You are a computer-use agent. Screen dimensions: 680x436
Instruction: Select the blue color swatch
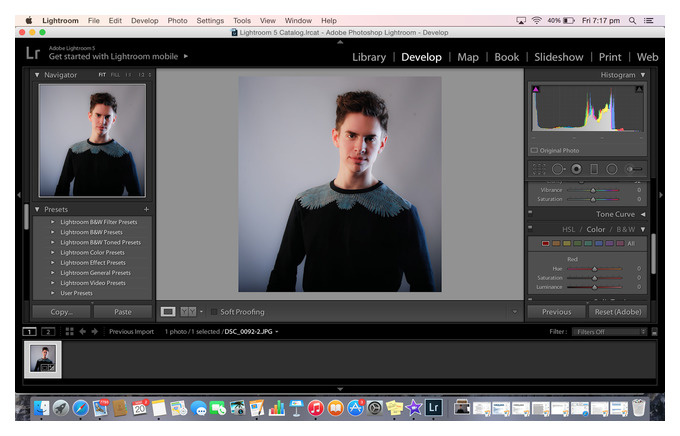(x=598, y=243)
